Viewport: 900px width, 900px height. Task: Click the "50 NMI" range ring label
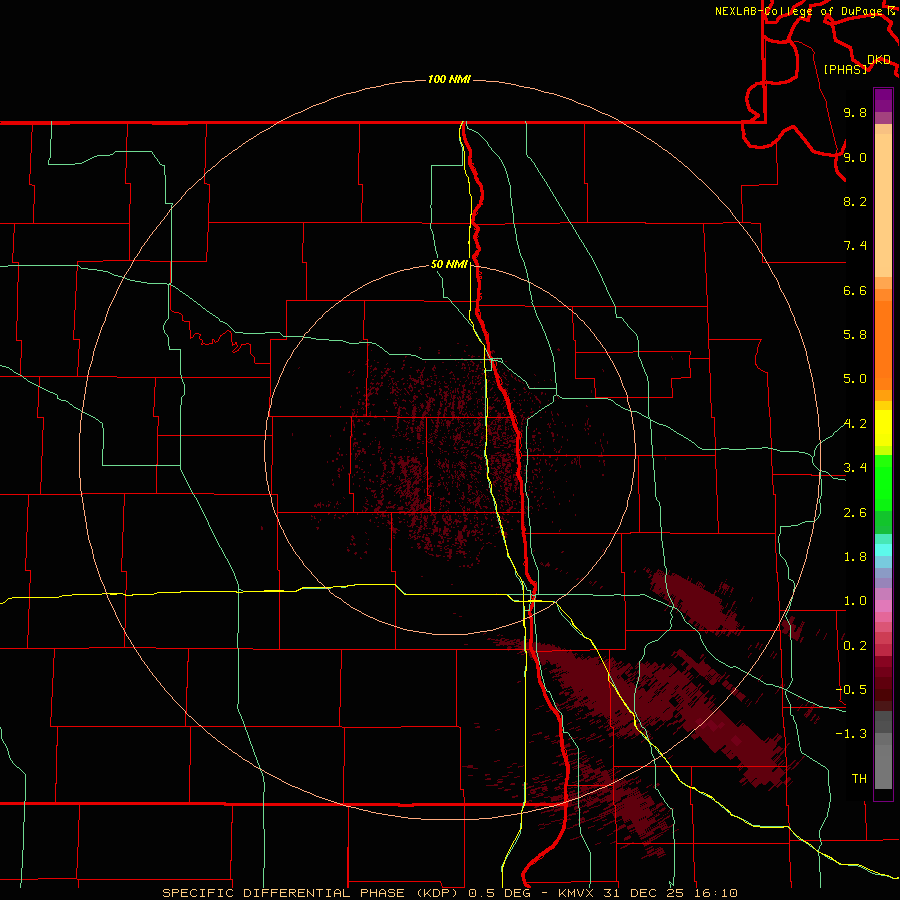coord(449,264)
